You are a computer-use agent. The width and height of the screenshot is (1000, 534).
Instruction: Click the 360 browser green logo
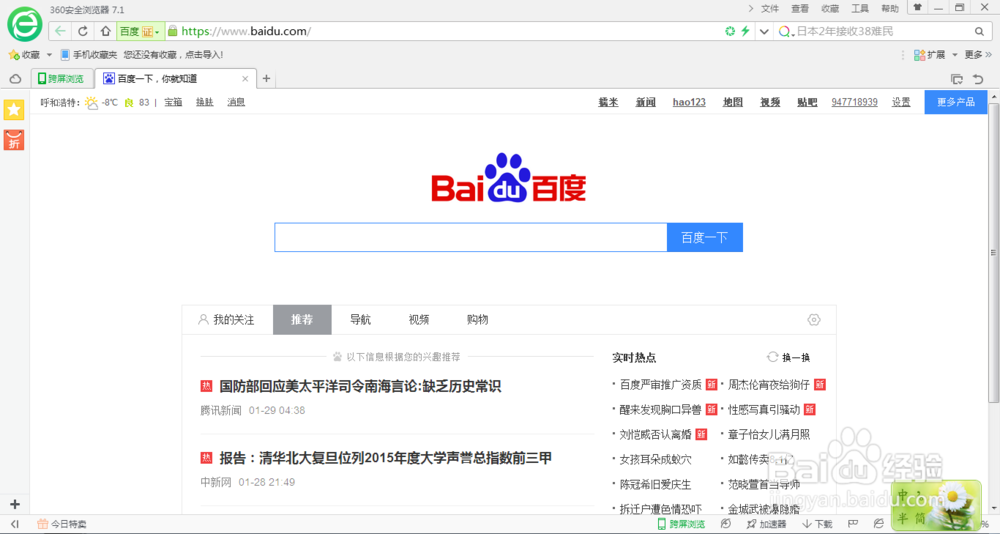(x=24, y=24)
